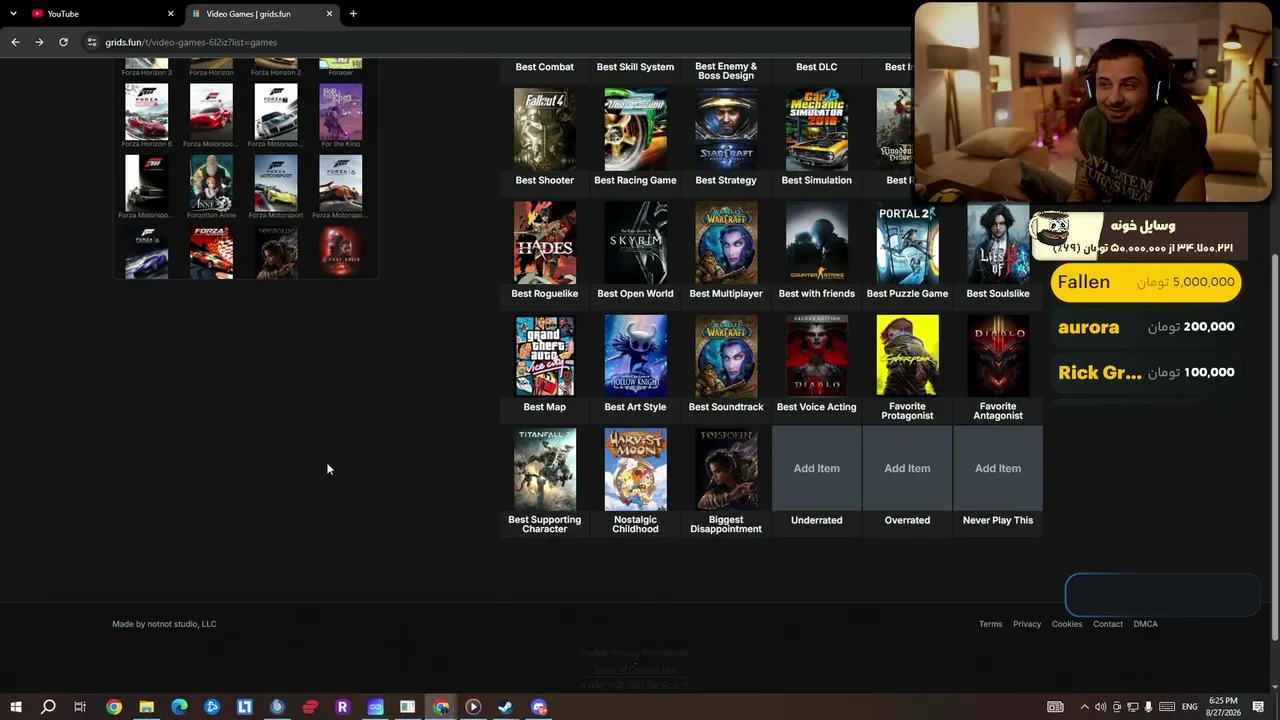Reload the grids.fun page
Image resolution: width=1280 pixels, height=720 pixels.
[x=63, y=42]
